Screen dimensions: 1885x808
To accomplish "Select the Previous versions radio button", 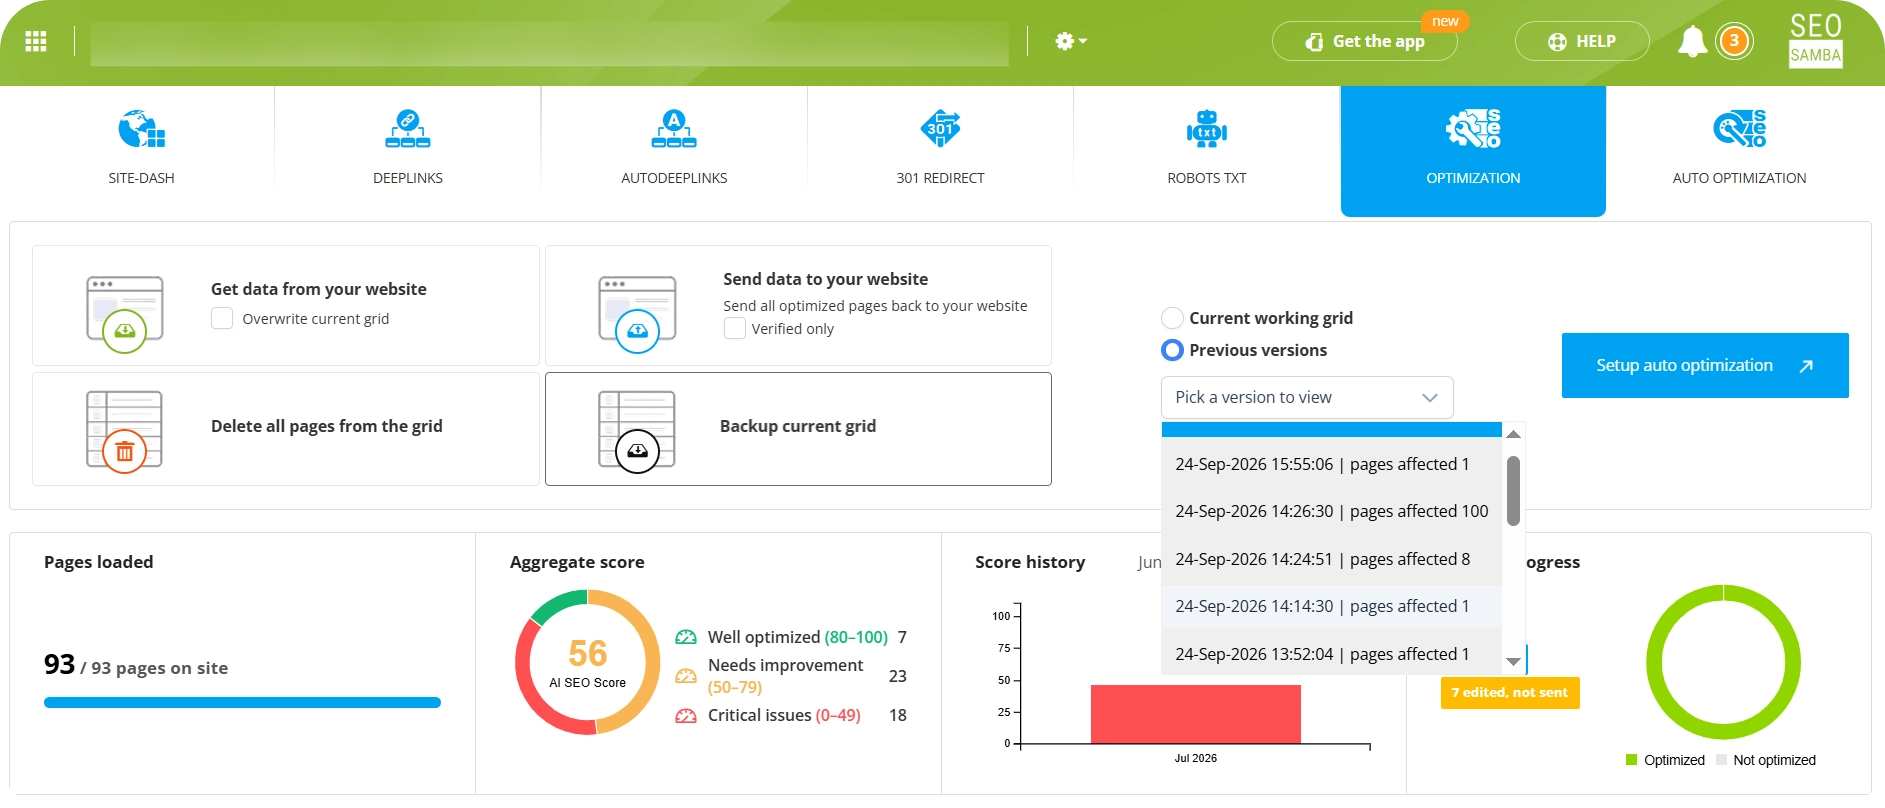I will [x=1172, y=350].
